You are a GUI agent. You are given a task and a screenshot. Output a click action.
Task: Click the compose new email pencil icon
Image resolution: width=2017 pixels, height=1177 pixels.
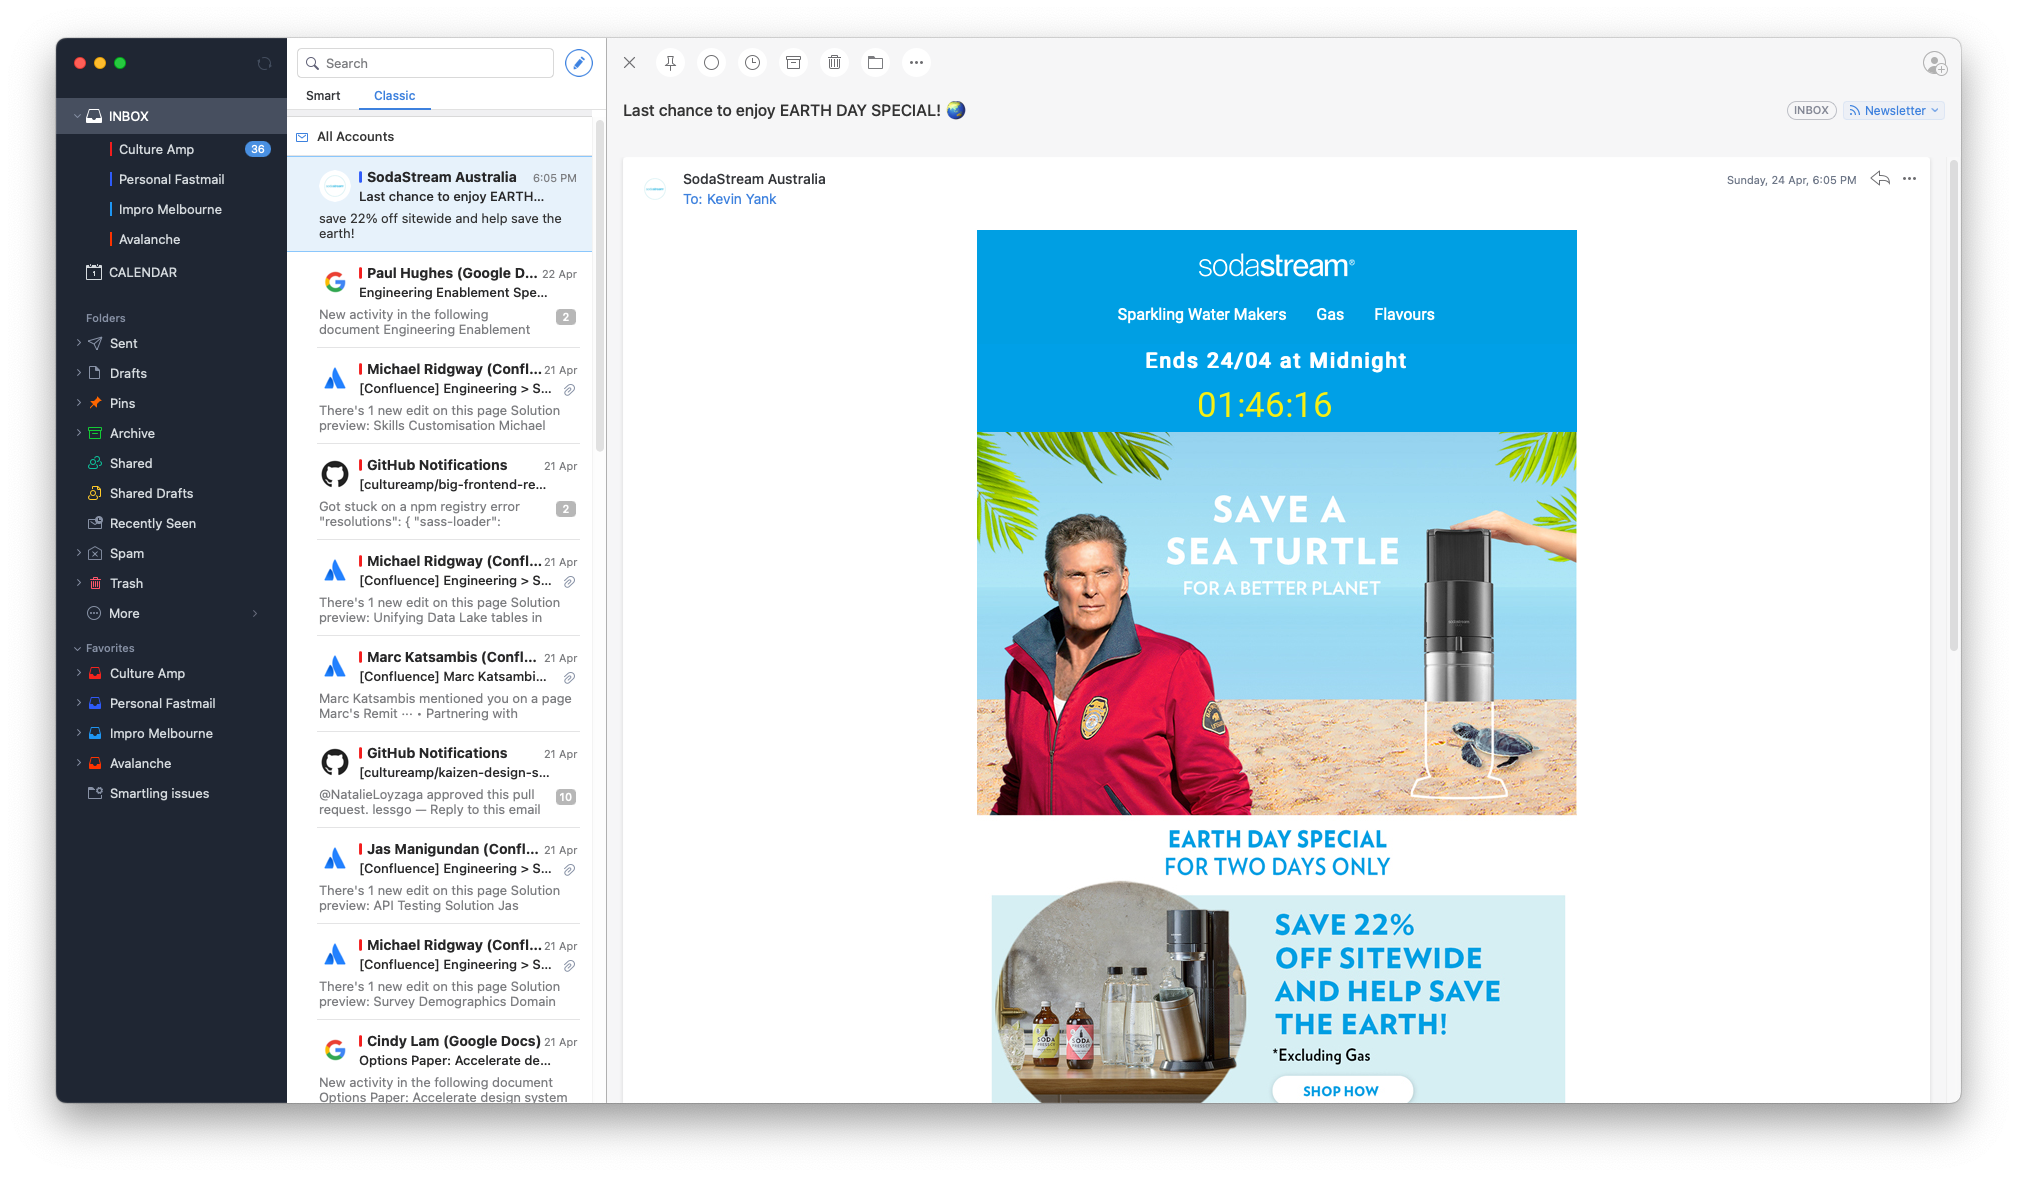click(x=578, y=63)
